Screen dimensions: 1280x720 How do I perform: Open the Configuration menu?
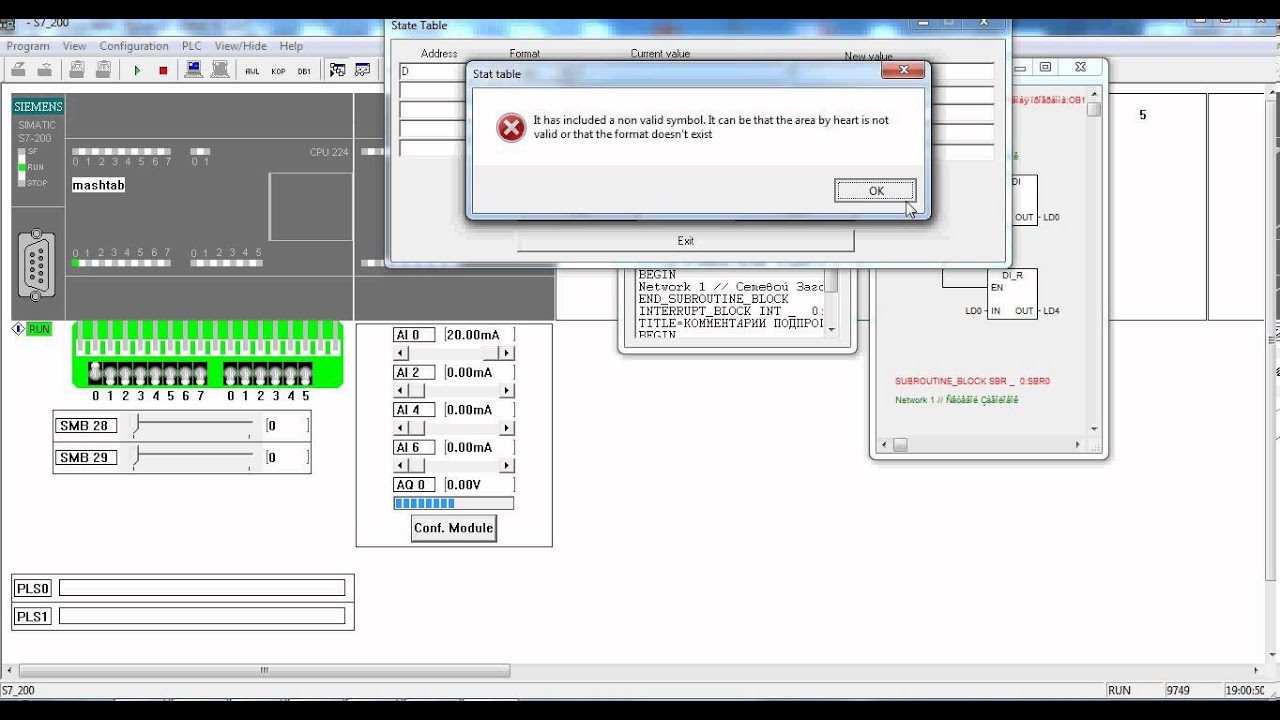tap(134, 46)
